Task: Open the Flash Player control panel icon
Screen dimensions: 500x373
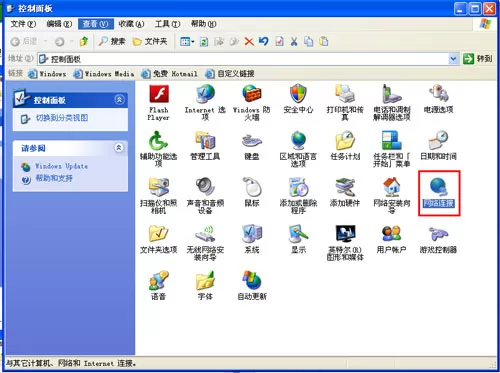Action: click(x=159, y=103)
